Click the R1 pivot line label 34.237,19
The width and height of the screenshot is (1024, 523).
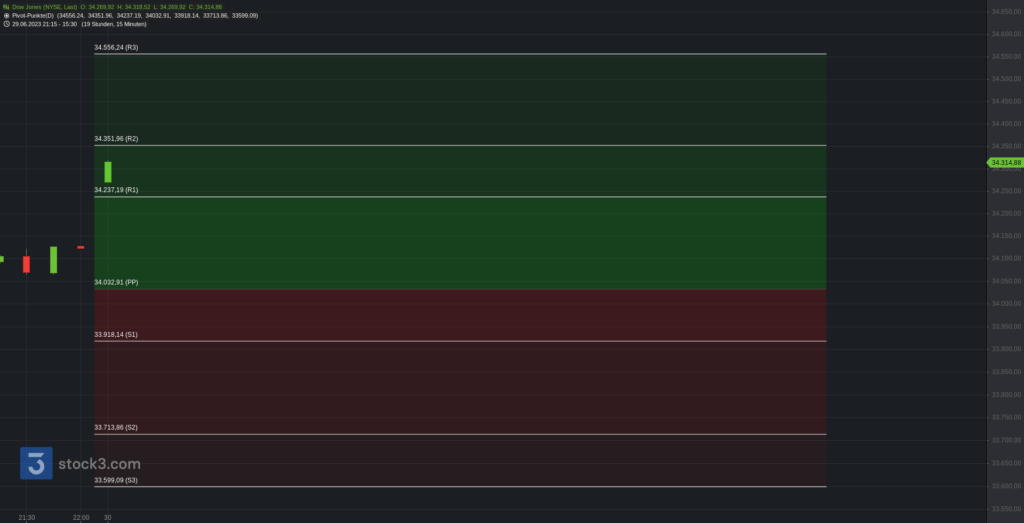click(116, 190)
